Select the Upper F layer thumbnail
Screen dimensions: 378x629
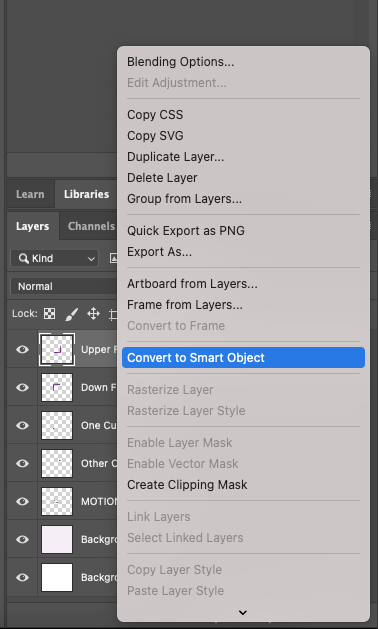point(57,349)
